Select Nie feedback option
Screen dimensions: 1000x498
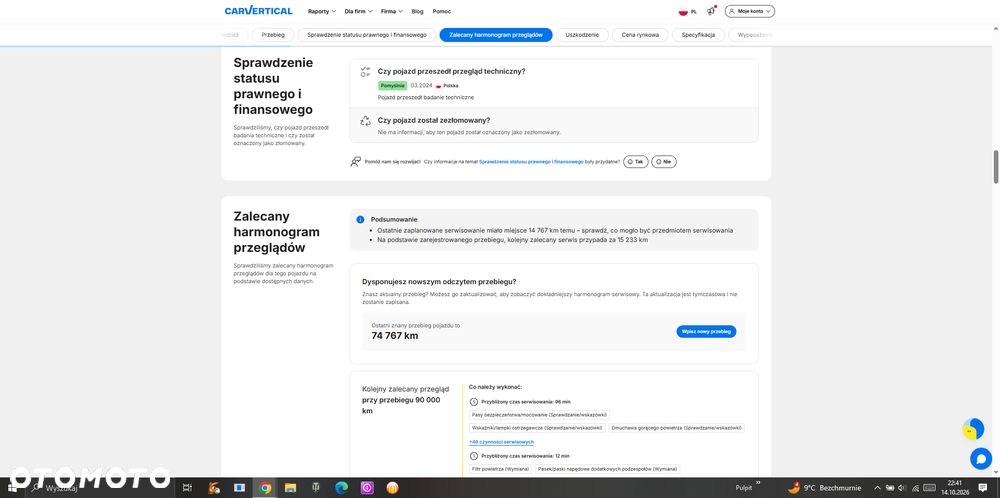[x=664, y=162]
